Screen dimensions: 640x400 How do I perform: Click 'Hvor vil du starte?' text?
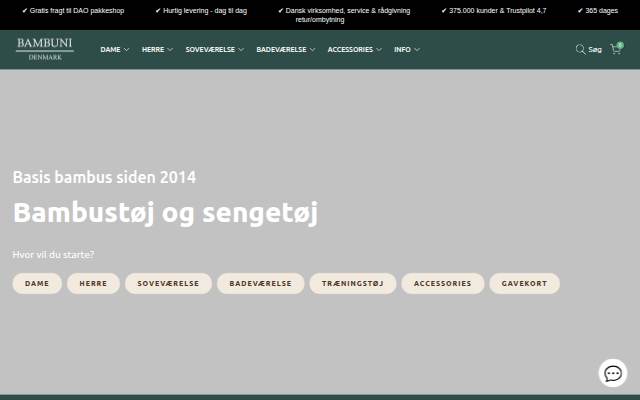(x=53, y=255)
